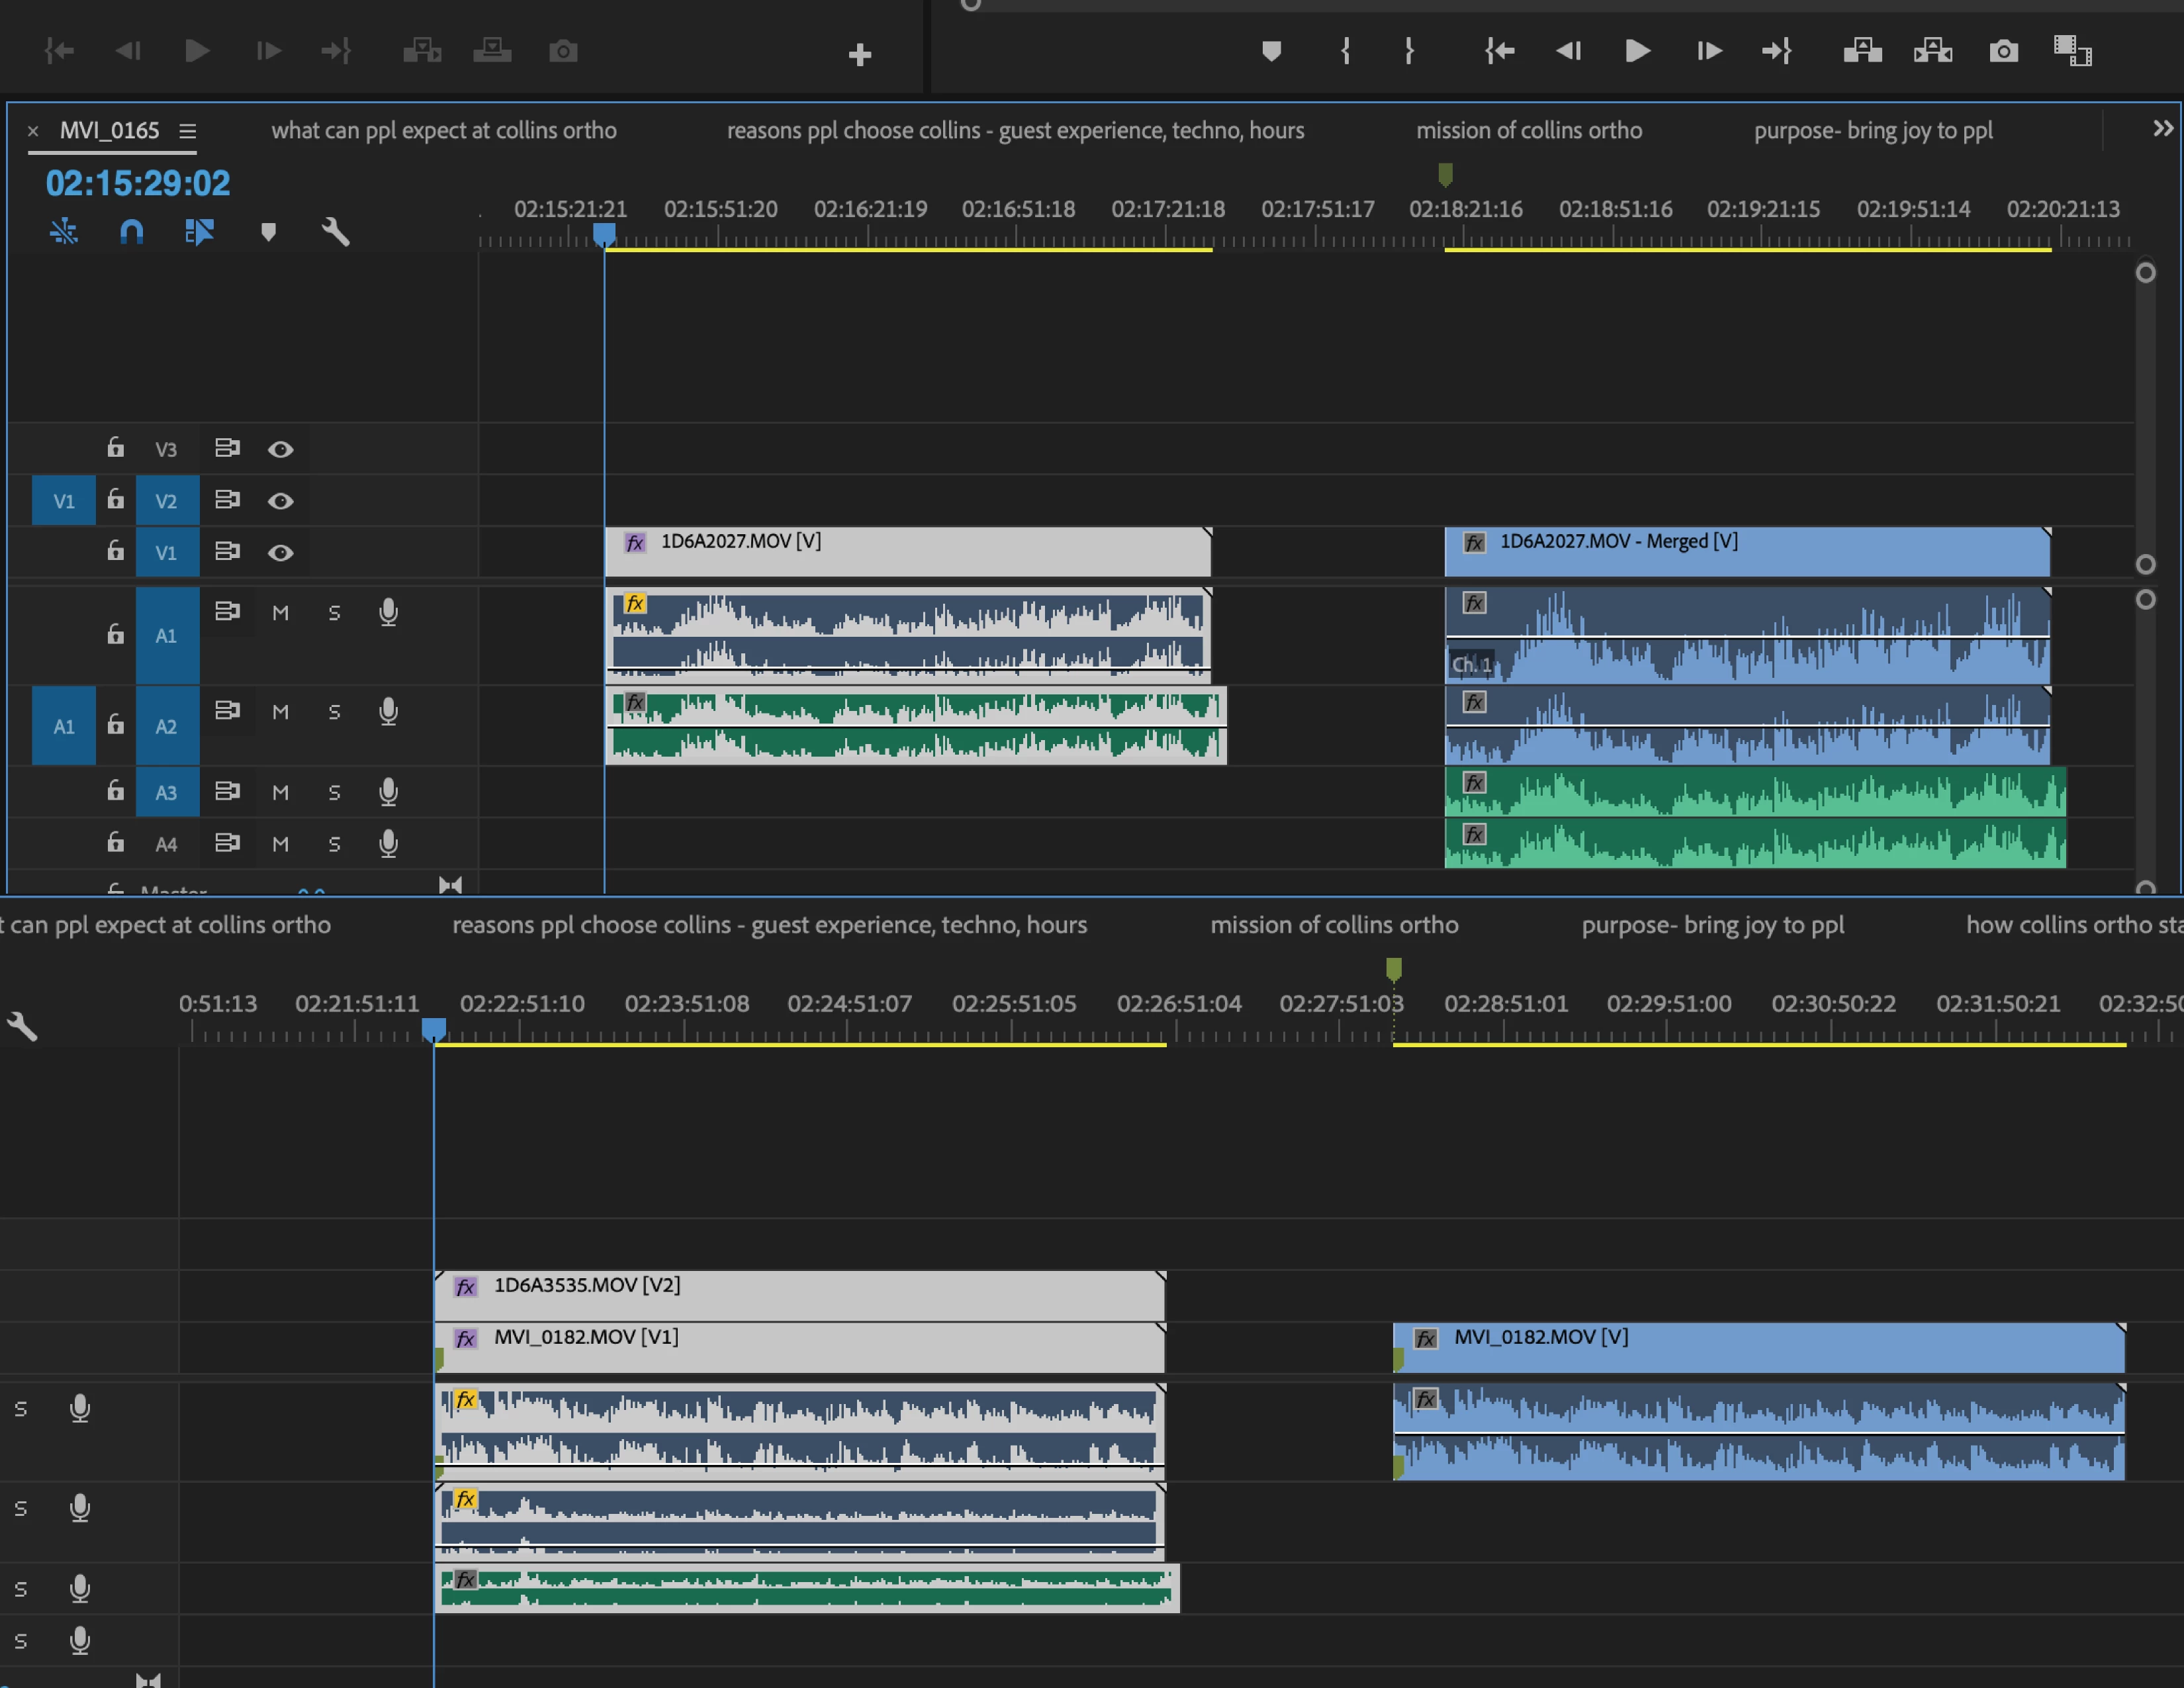Click Go to In point button

(x=1499, y=51)
